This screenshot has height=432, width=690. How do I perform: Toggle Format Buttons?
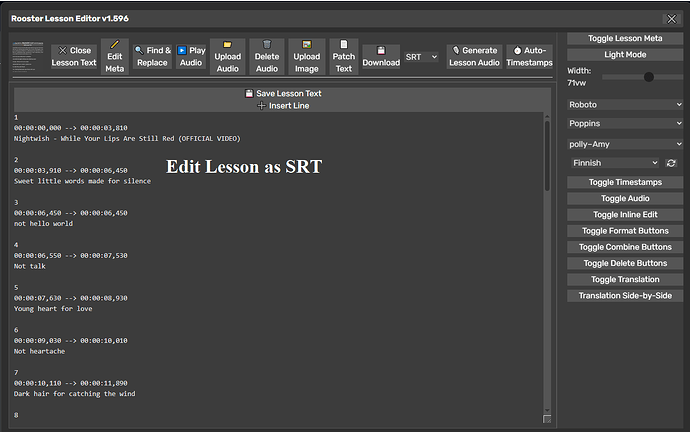pyautogui.click(x=625, y=231)
